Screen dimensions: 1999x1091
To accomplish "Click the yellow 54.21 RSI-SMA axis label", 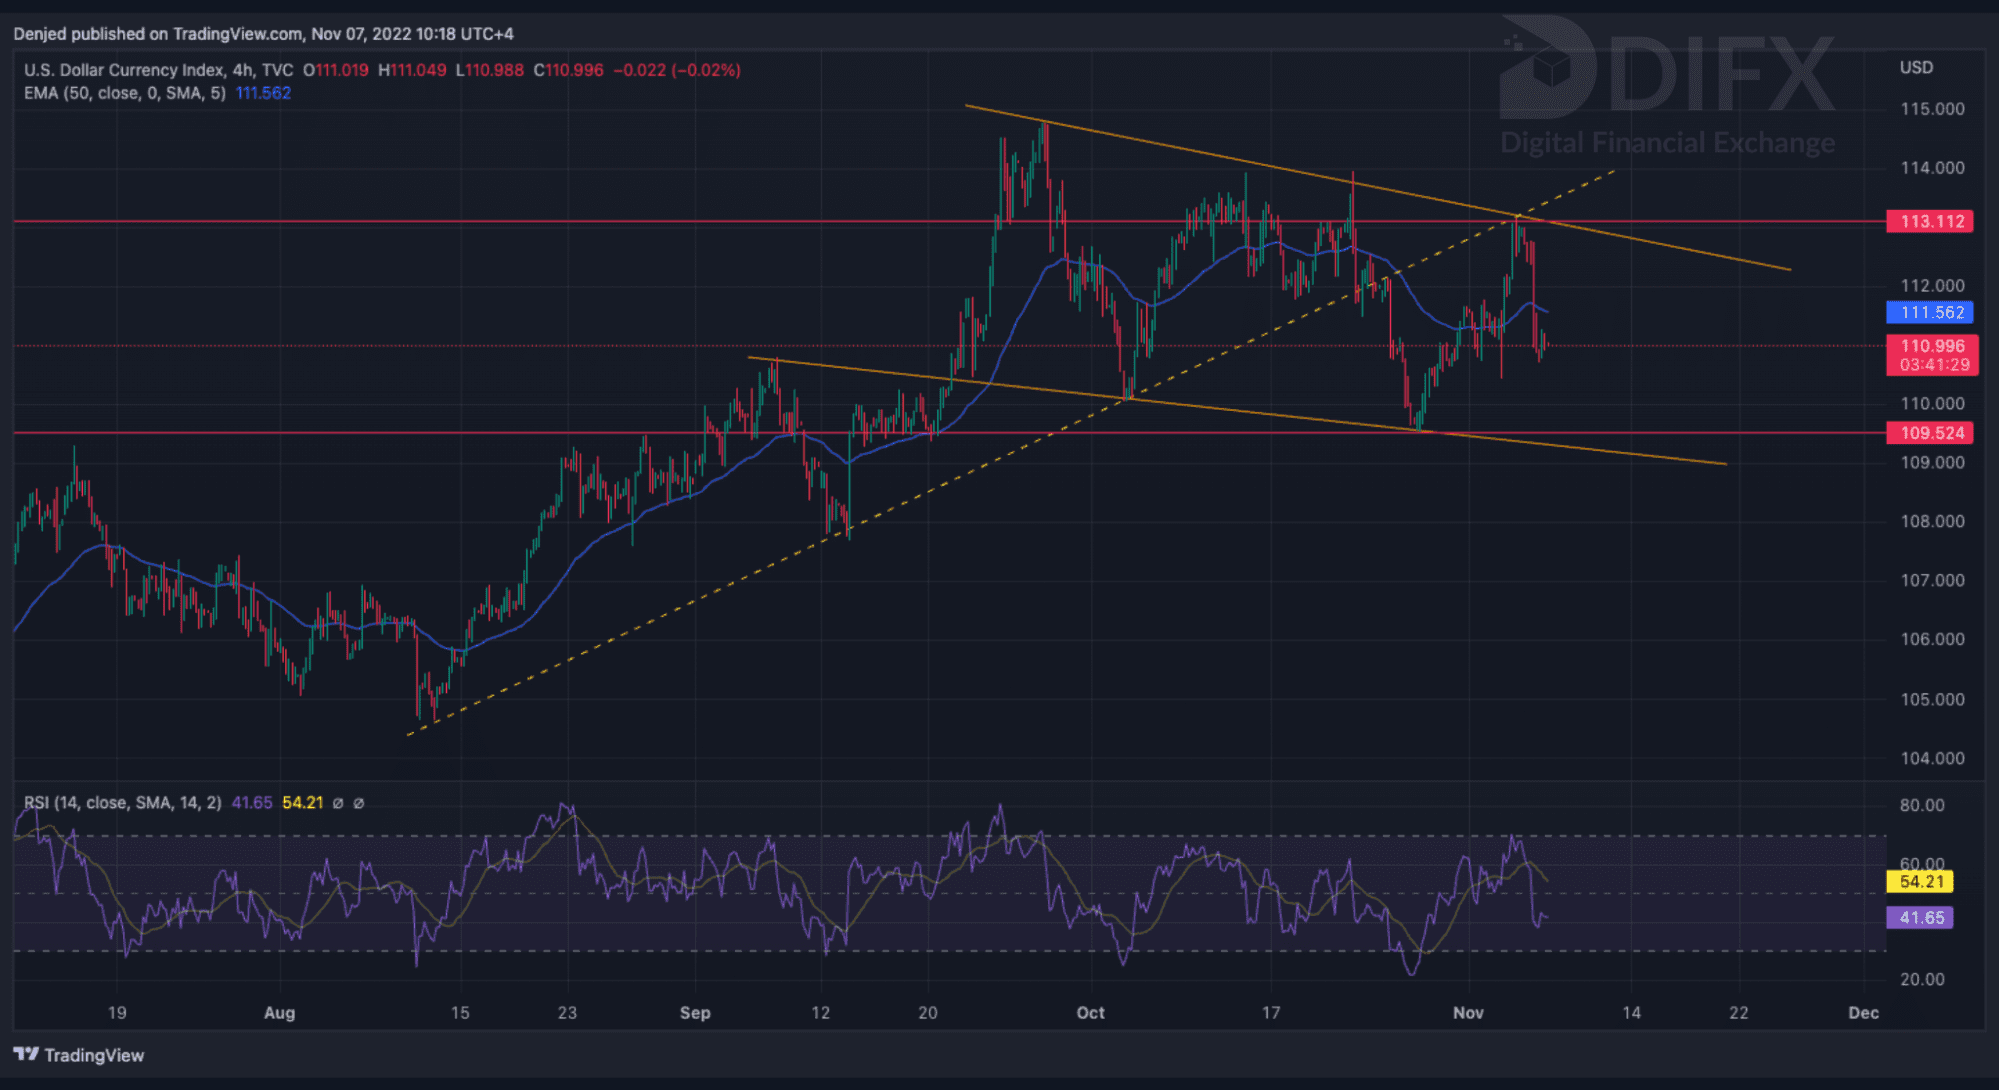I will (x=1920, y=881).
